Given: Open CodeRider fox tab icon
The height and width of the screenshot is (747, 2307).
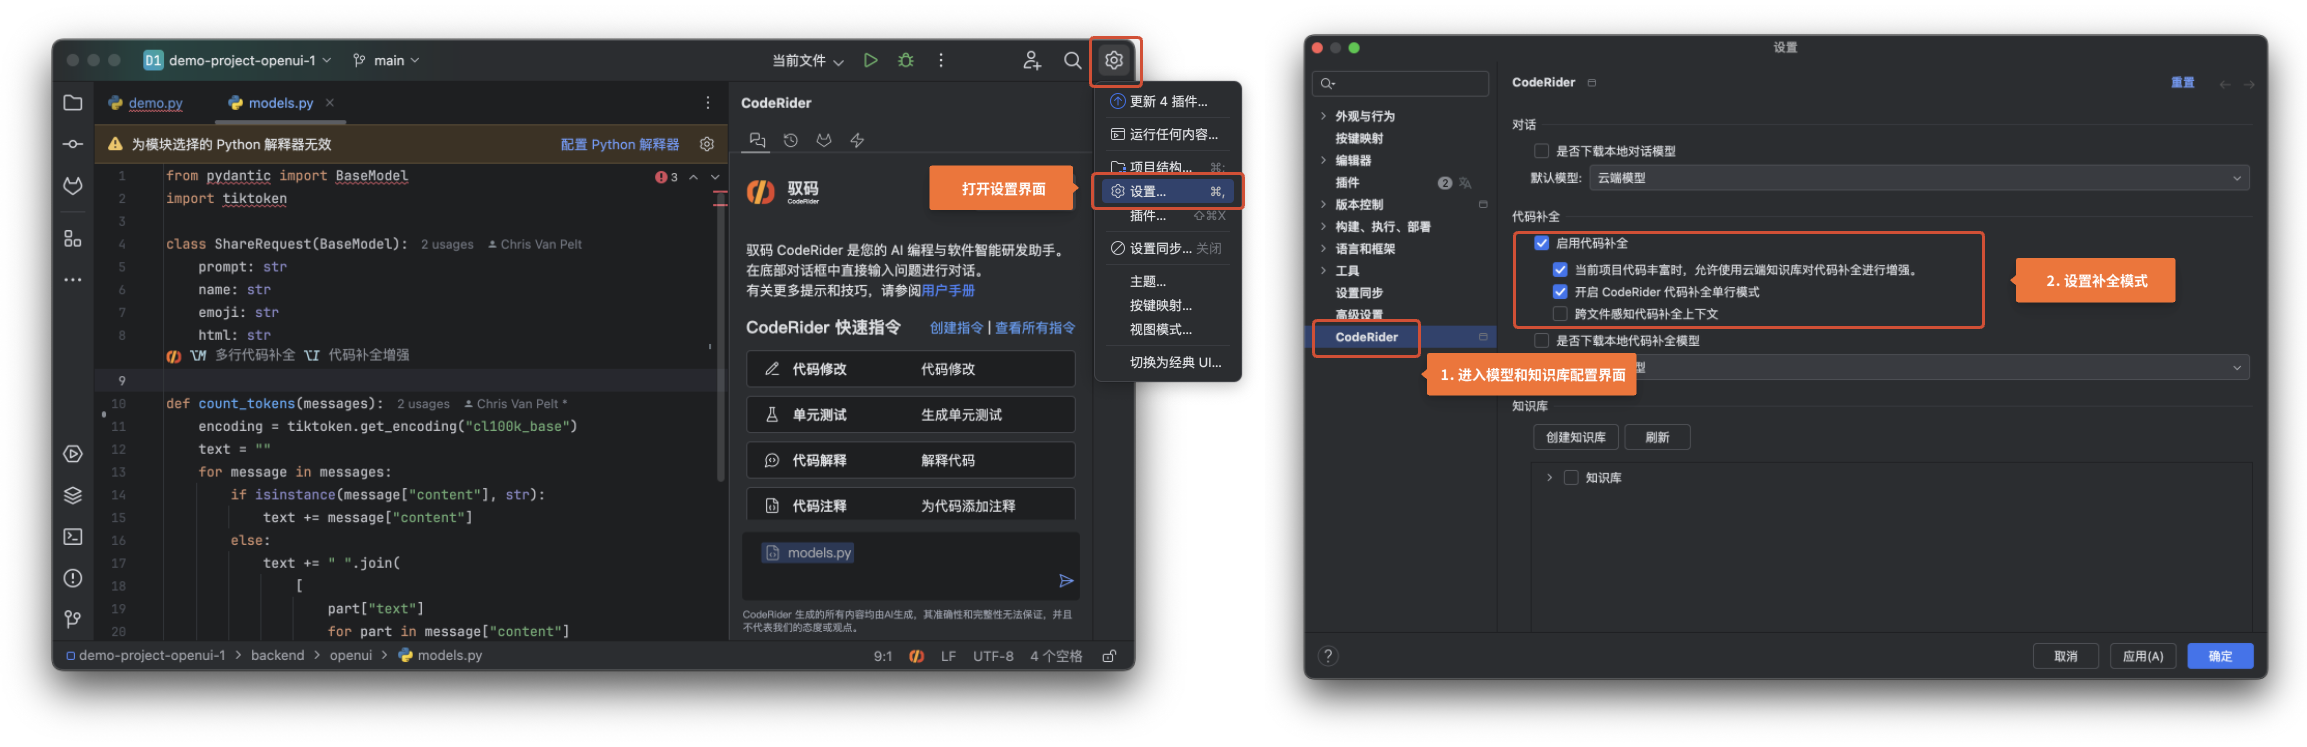Looking at the screenshot, I should pyautogui.click(x=824, y=140).
